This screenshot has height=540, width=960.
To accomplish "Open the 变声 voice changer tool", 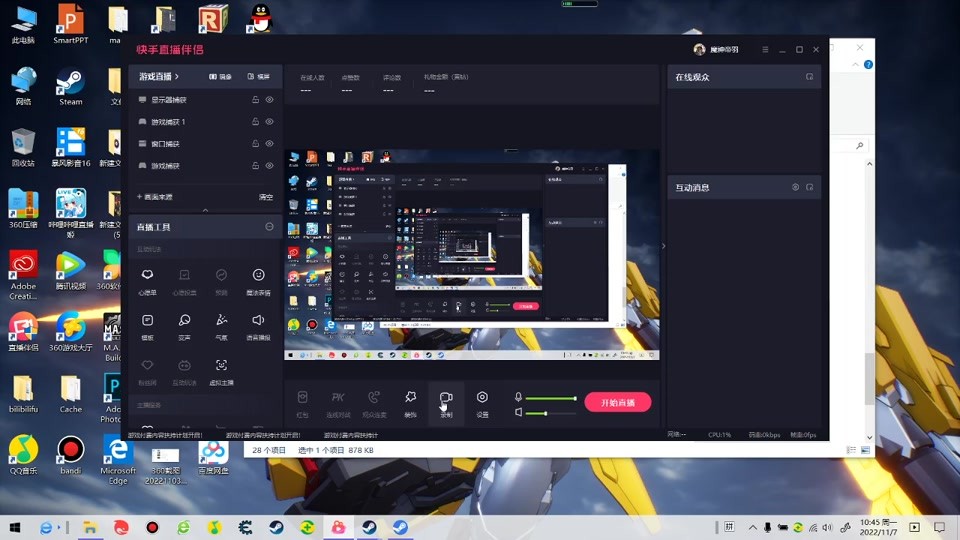I will [184, 326].
